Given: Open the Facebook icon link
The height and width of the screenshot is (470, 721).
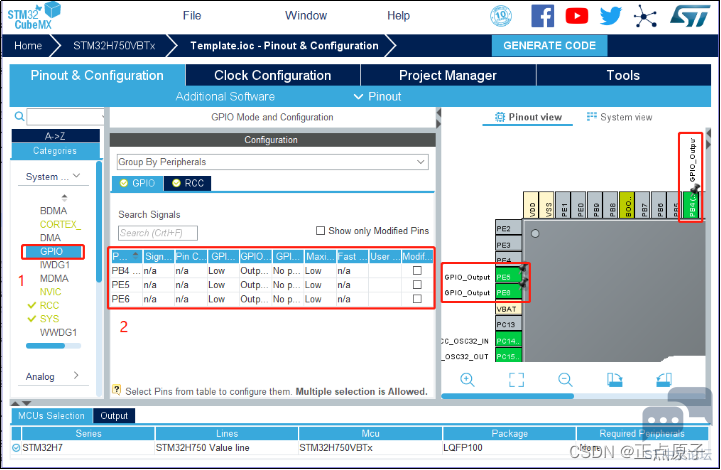Looking at the screenshot, I should pos(543,16).
